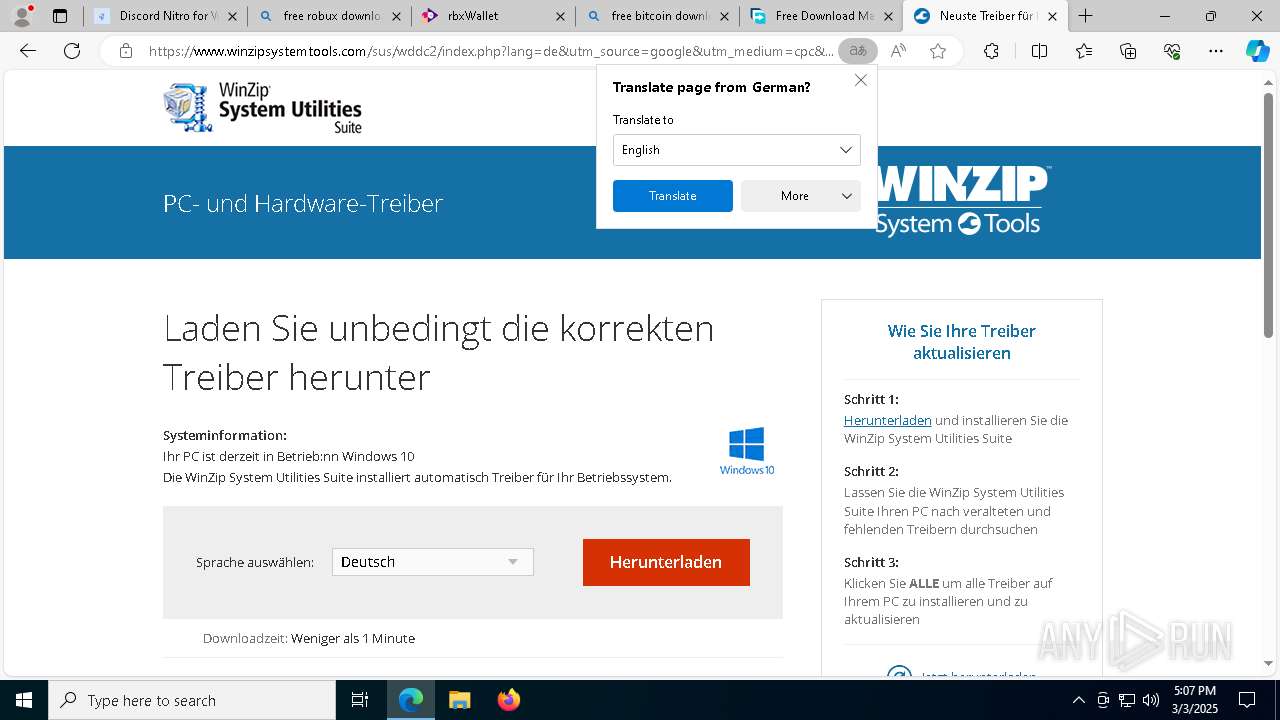Open the notification center
This screenshot has width=1280, height=720.
click(1247, 700)
